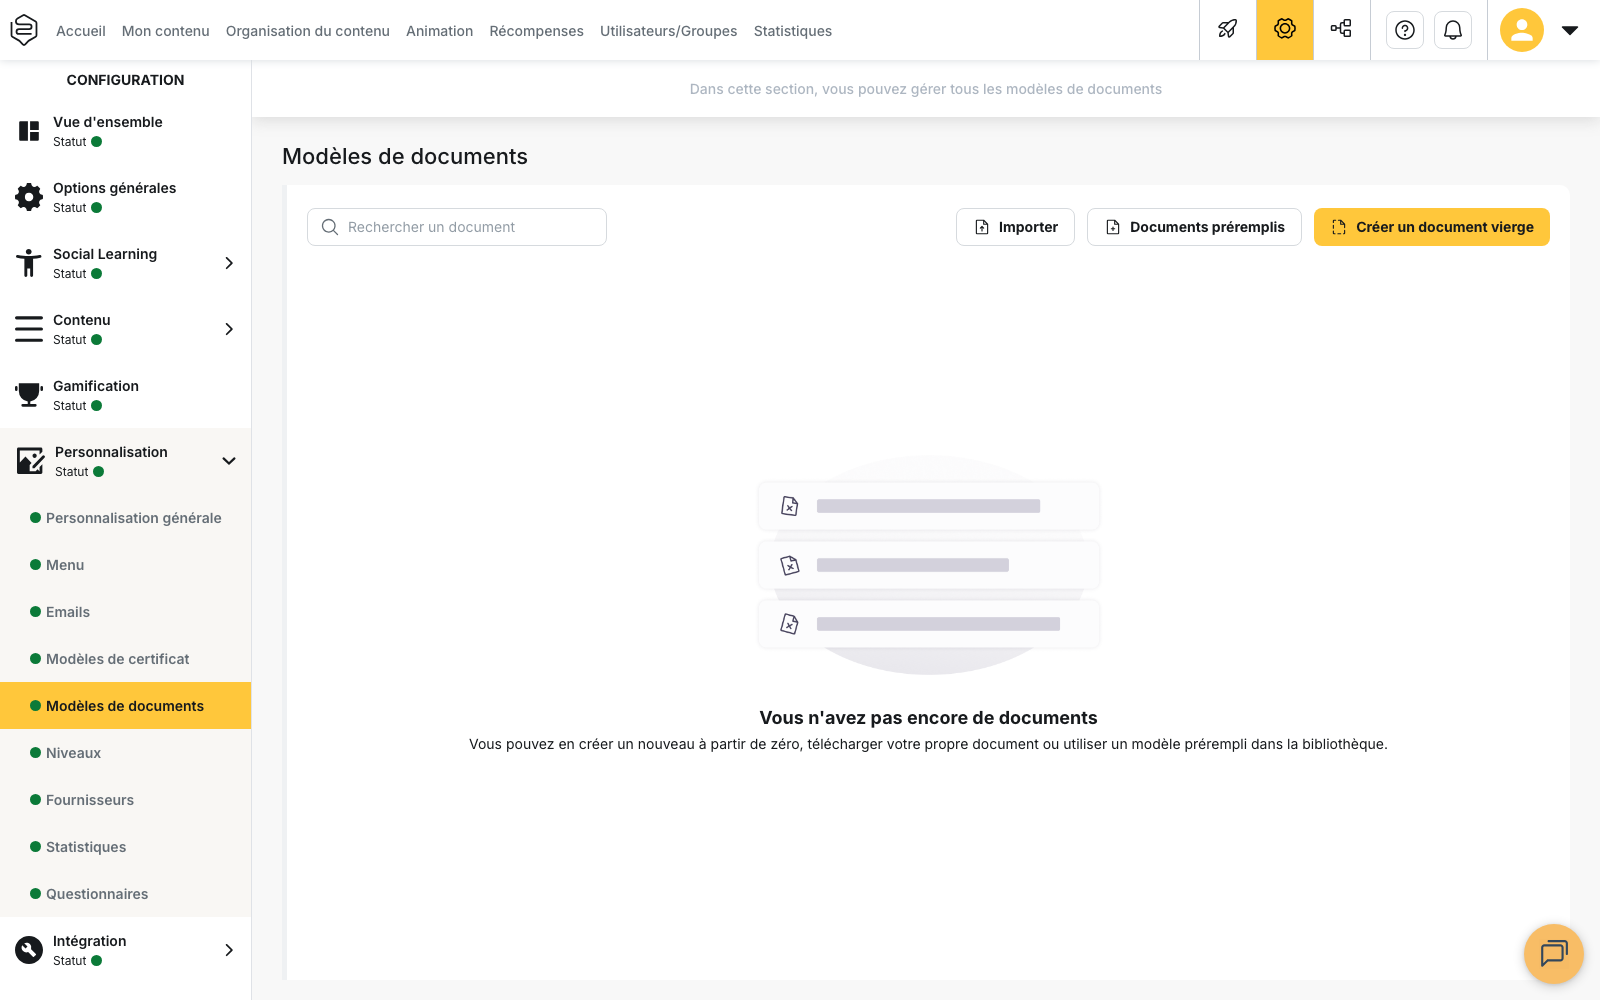Click the CONFIGURATION sidebar title
Image resolution: width=1600 pixels, height=1000 pixels.
tap(125, 80)
